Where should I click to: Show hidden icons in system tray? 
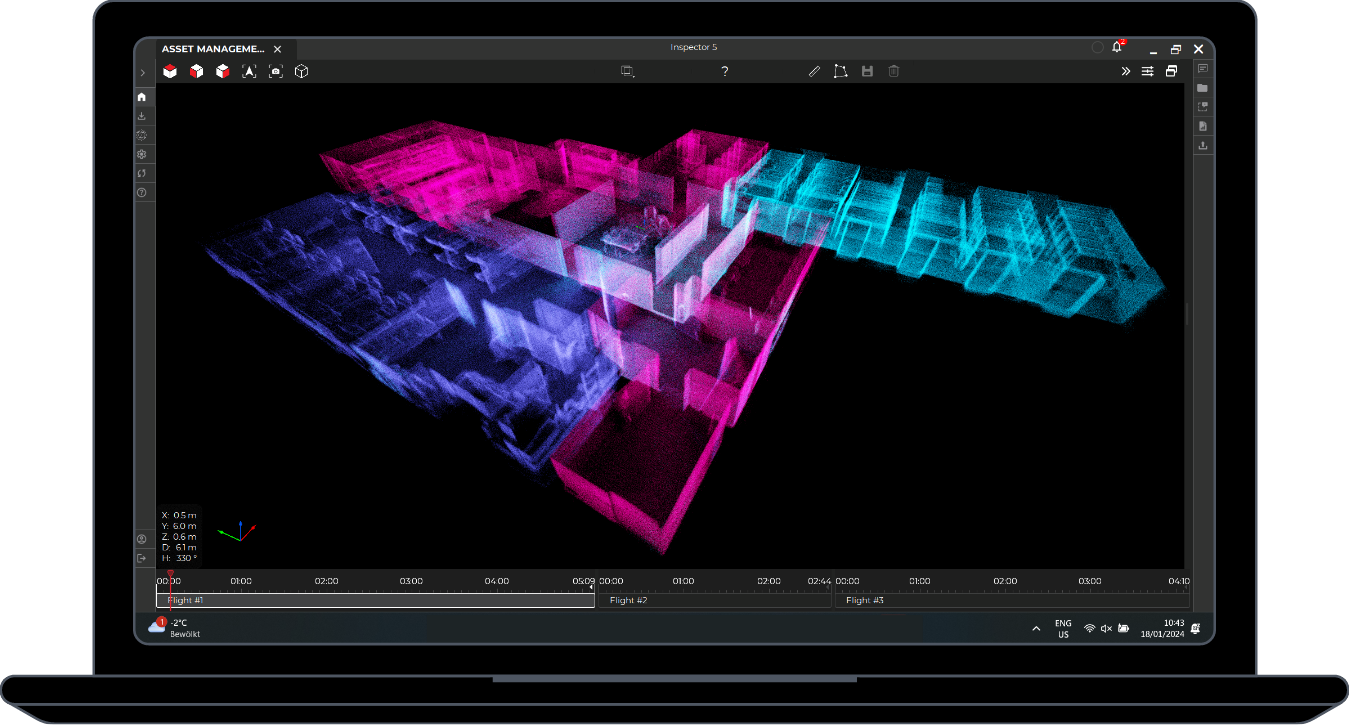pyautogui.click(x=1036, y=628)
